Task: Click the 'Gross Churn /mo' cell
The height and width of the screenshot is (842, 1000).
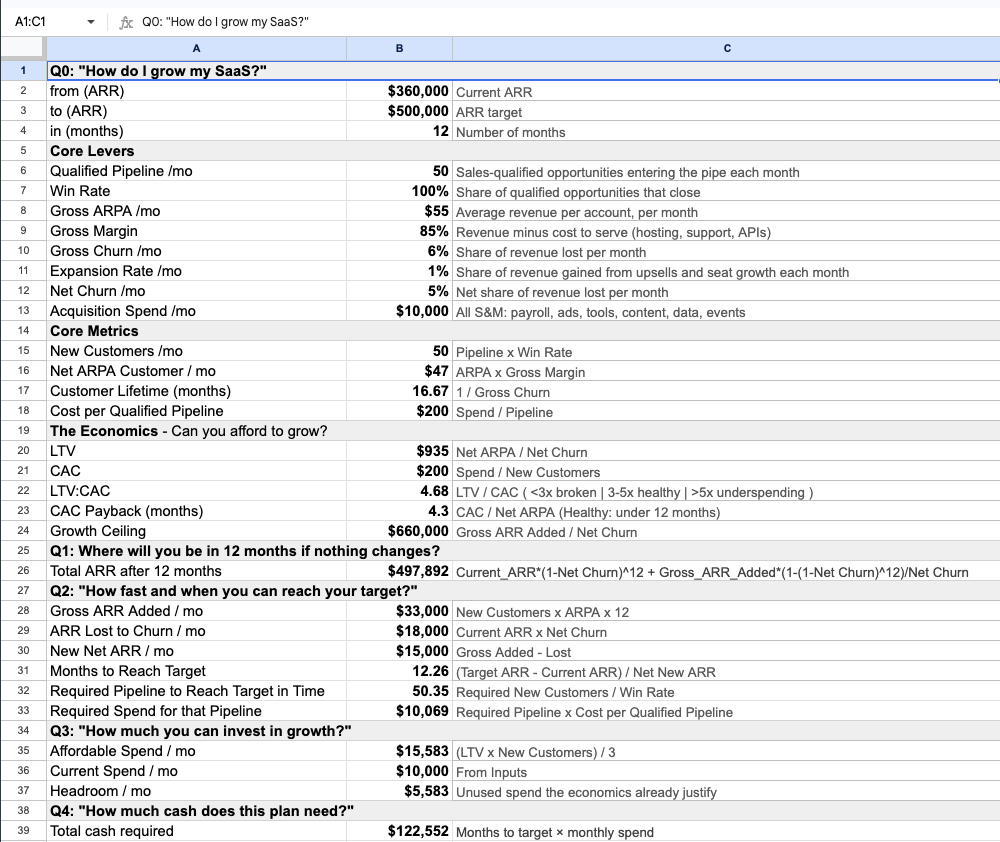Action: pyautogui.click(x=196, y=251)
